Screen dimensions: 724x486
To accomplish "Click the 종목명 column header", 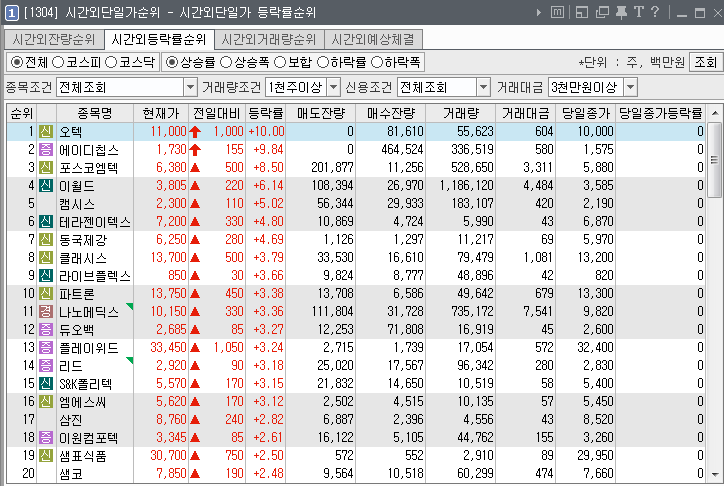I will click(x=95, y=113).
